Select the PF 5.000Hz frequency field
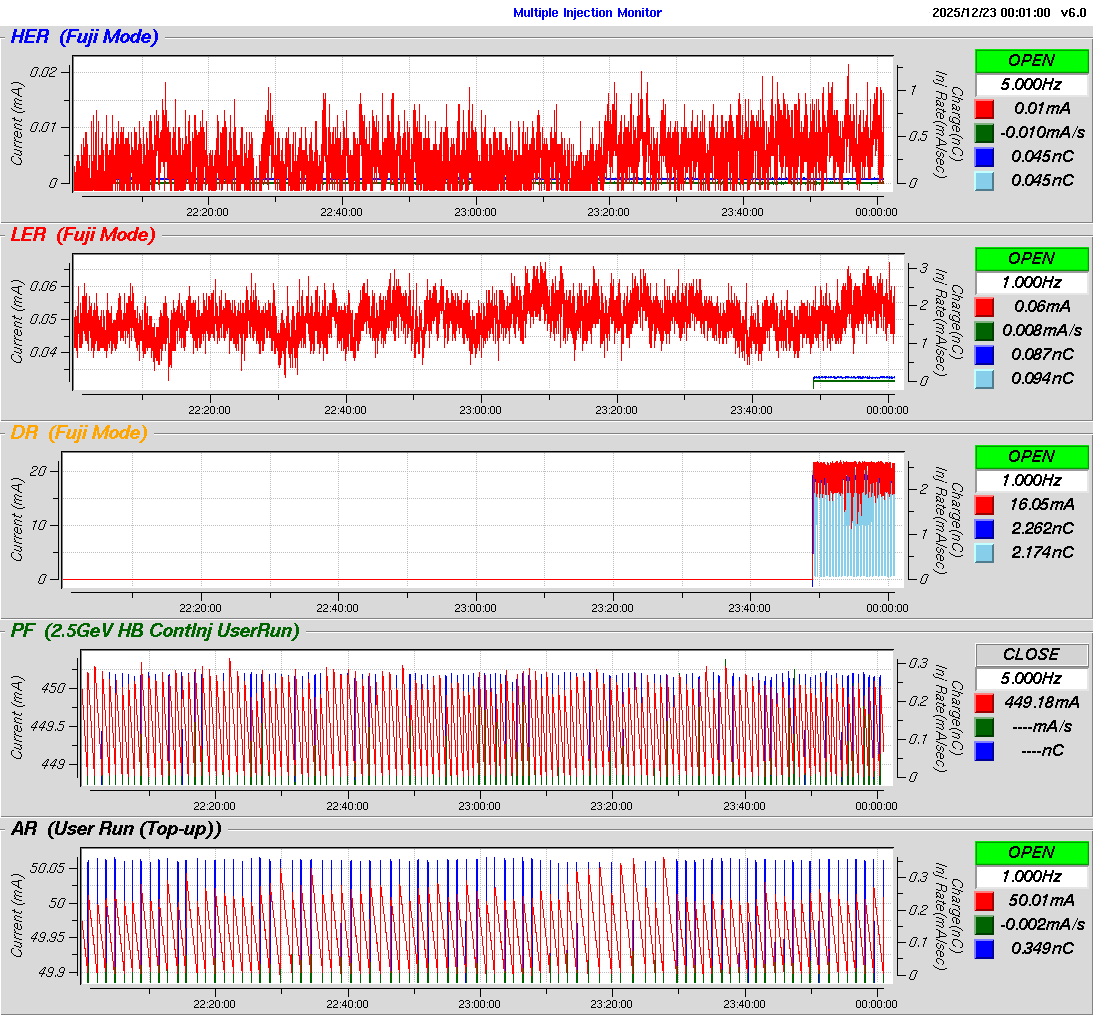Viewport: 1093px width, 1015px height. 1031,678
